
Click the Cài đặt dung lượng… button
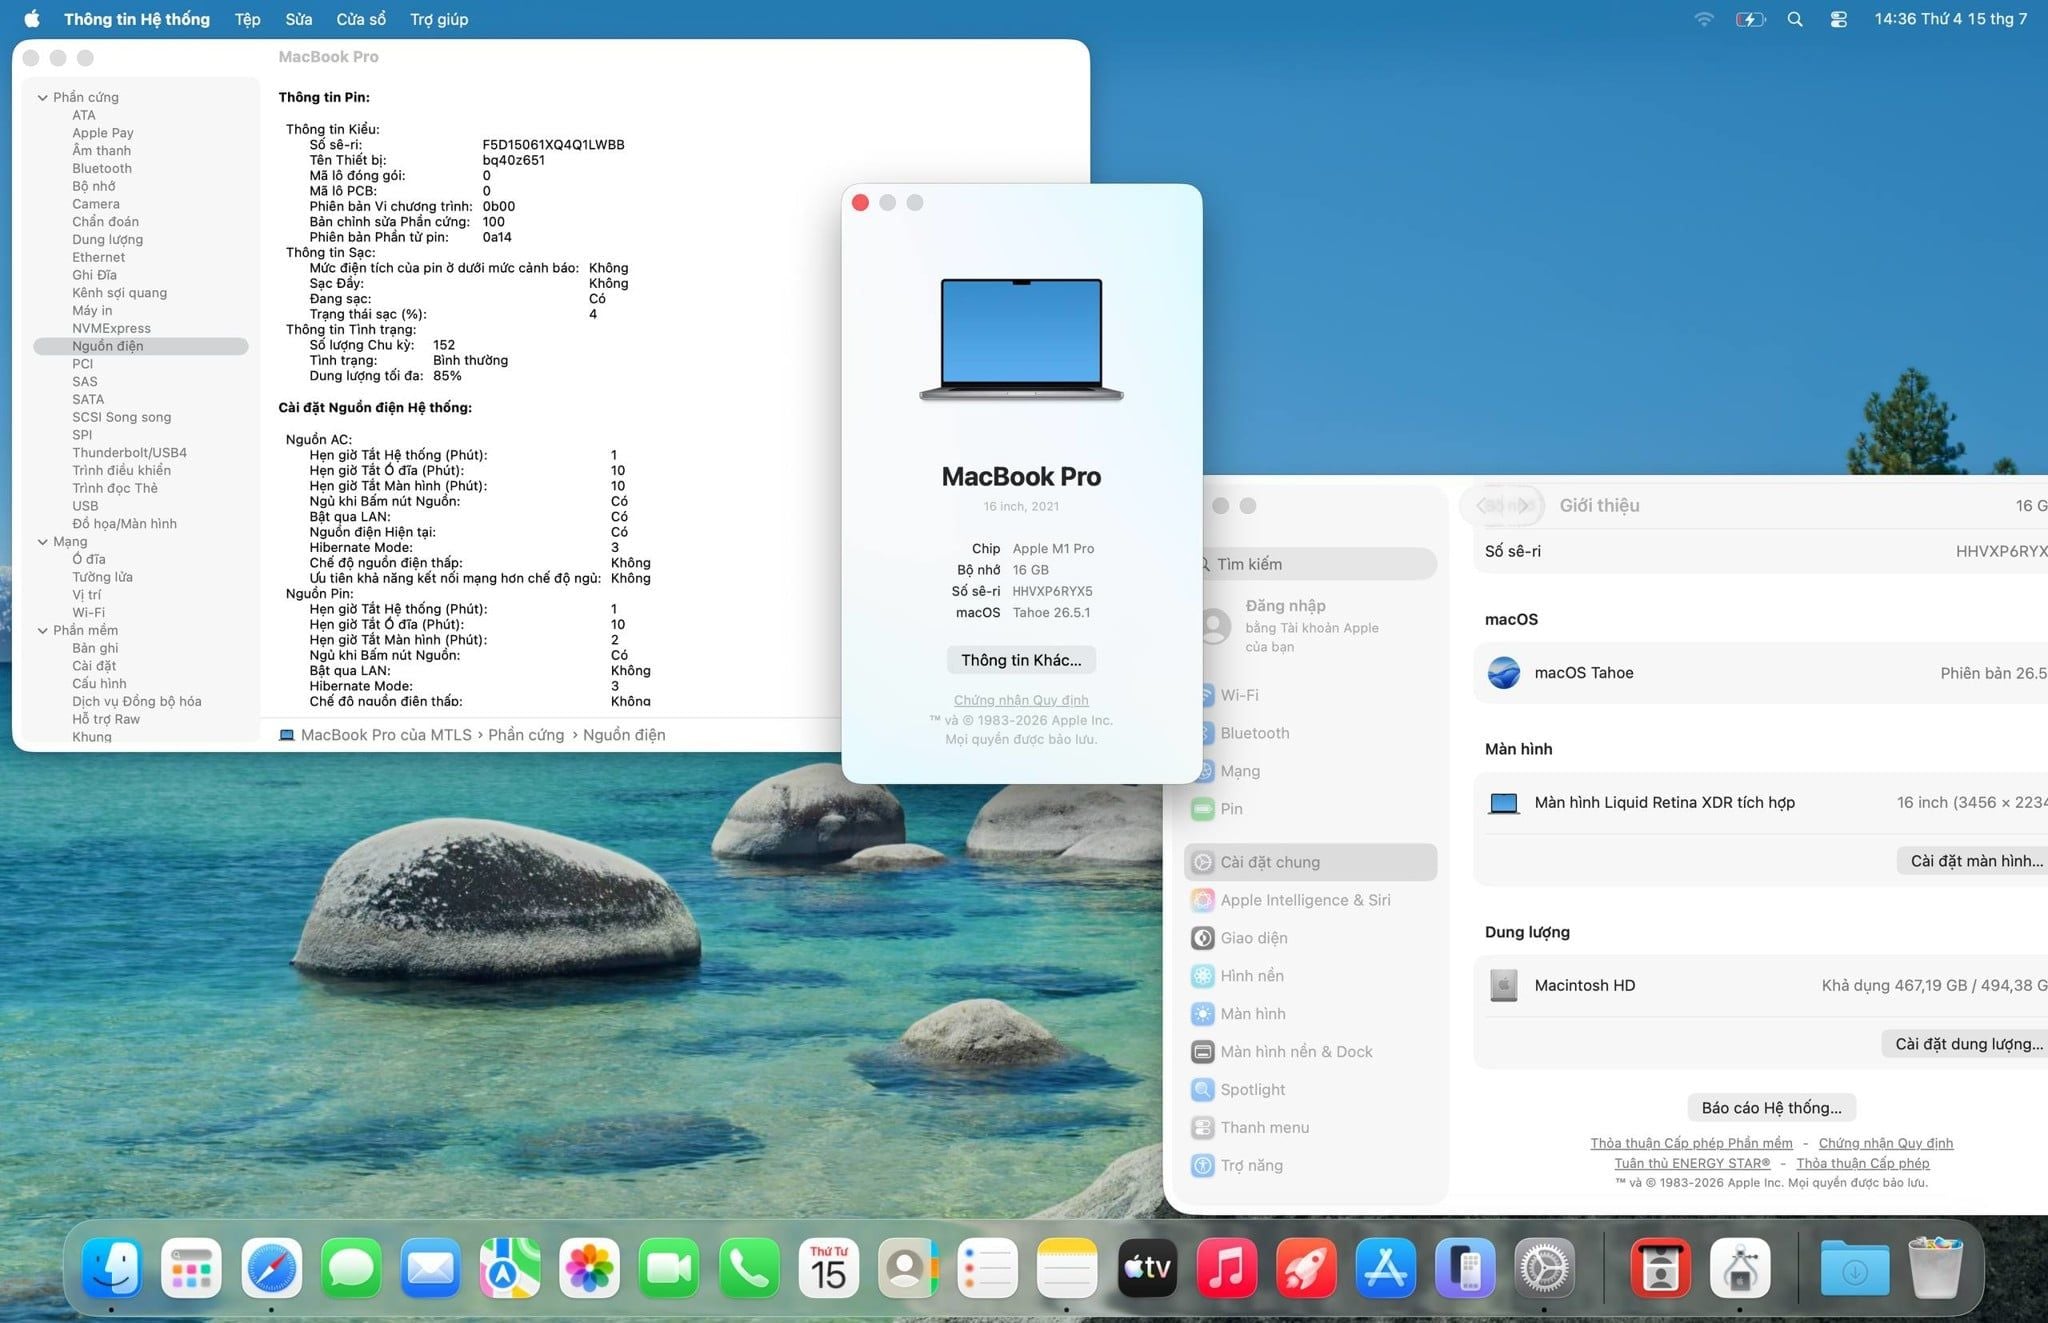(1967, 1044)
